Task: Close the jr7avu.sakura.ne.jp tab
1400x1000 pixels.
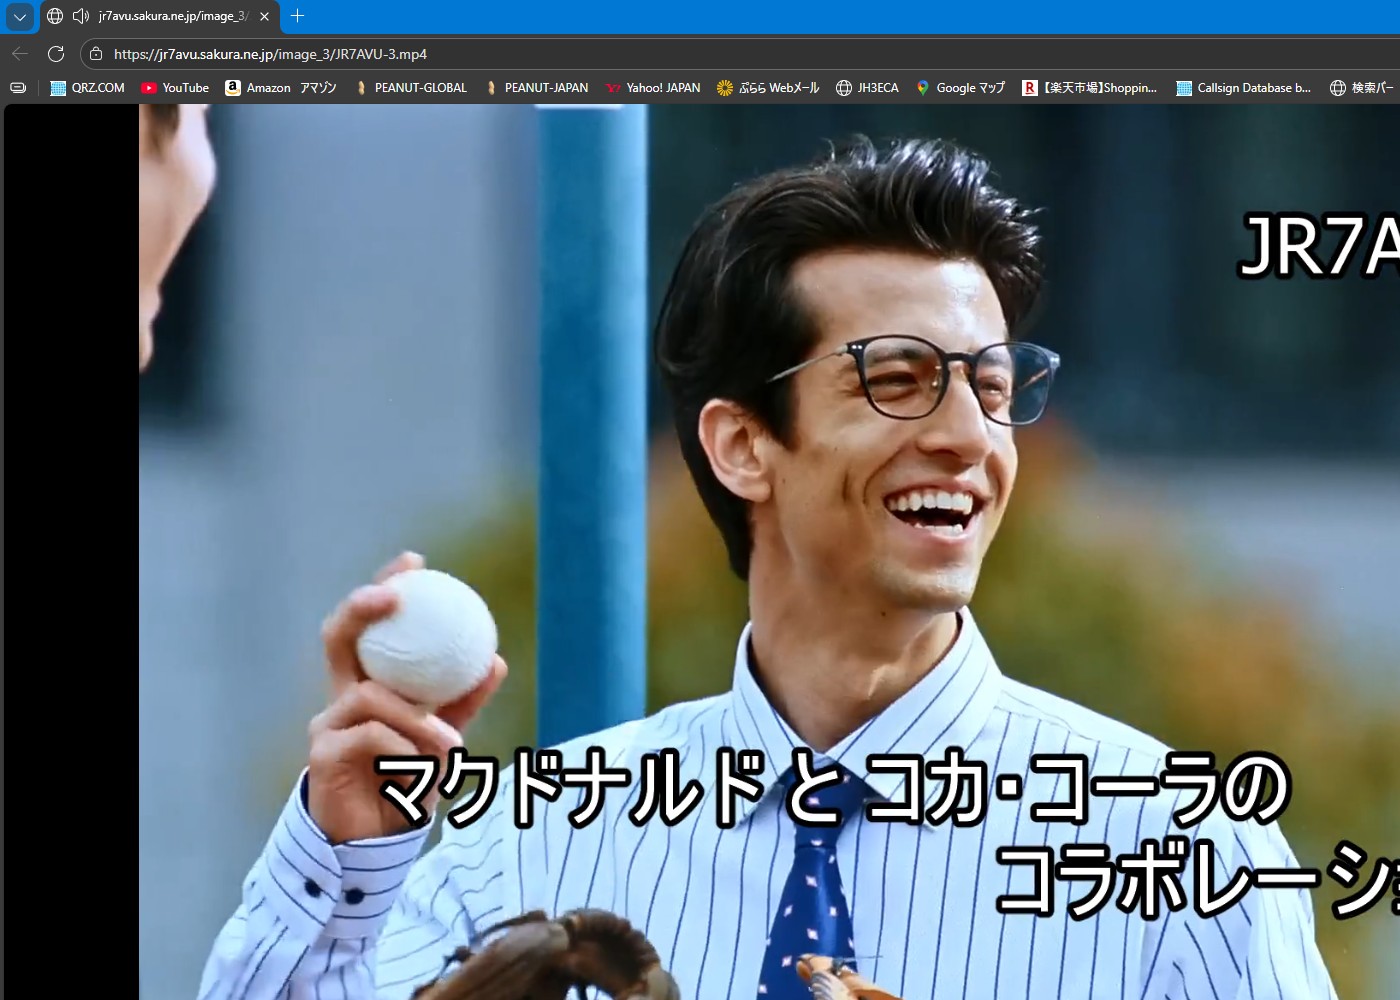Action: pyautogui.click(x=264, y=16)
